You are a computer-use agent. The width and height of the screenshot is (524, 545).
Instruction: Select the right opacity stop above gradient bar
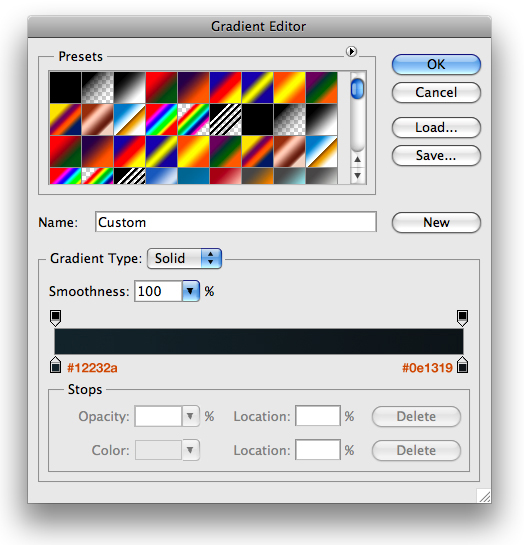pos(462,318)
